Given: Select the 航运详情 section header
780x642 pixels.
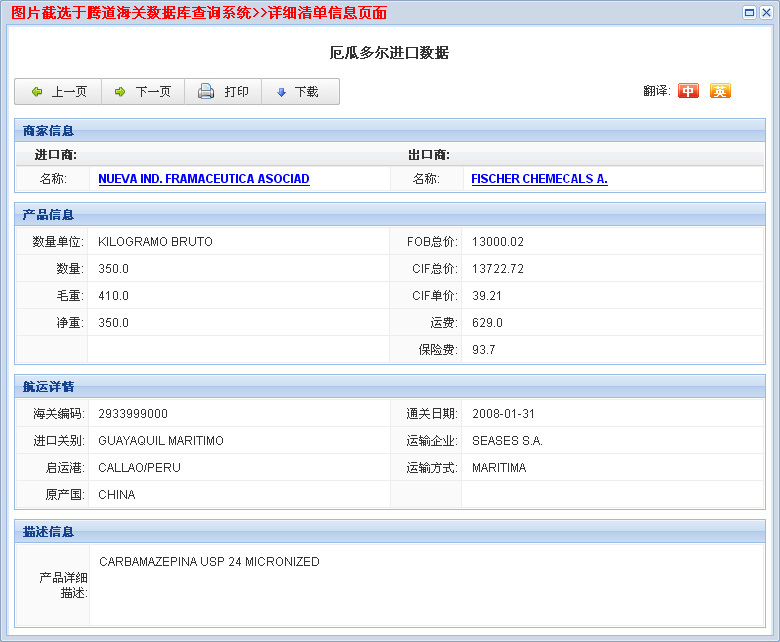Looking at the screenshot, I should click(x=48, y=387).
